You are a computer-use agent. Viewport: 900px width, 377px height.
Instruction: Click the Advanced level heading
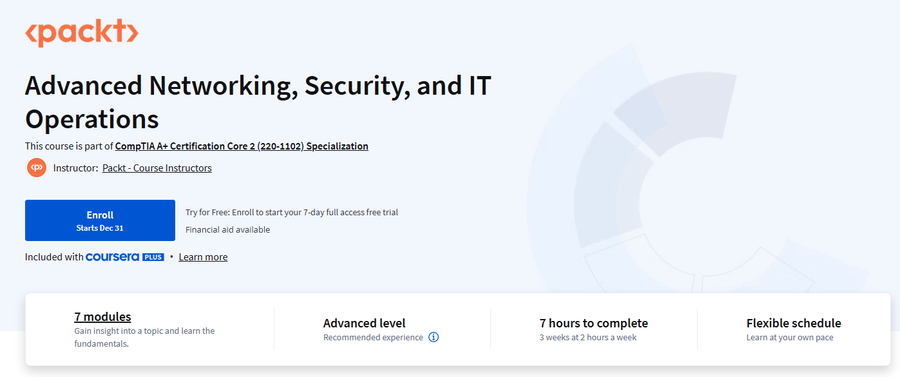(364, 323)
